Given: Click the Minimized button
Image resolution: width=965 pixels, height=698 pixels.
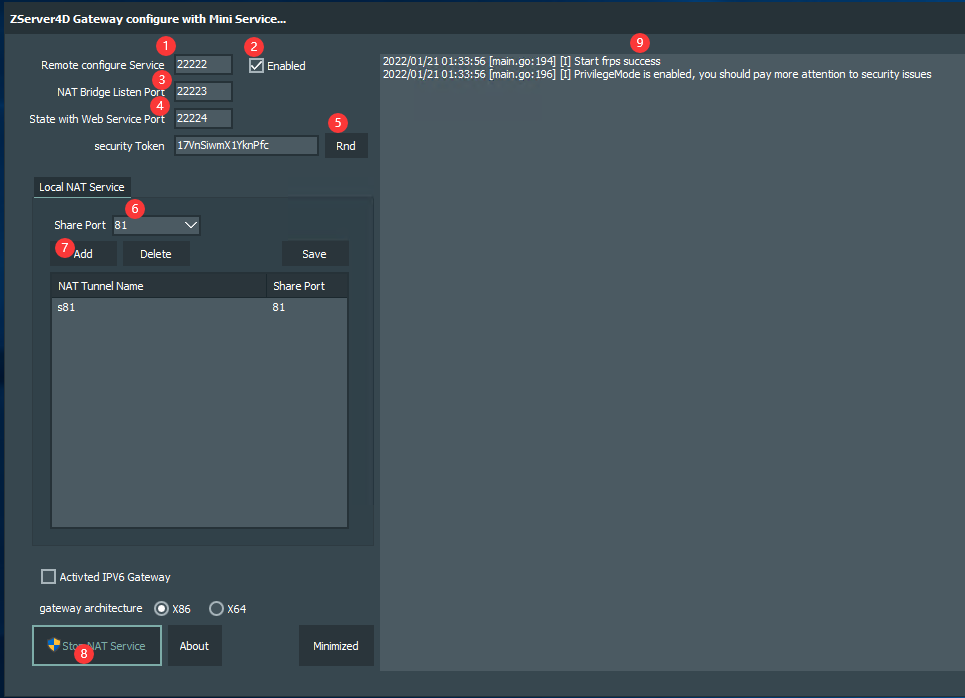Looking at the screenshot, I should (x=335, y=646).
